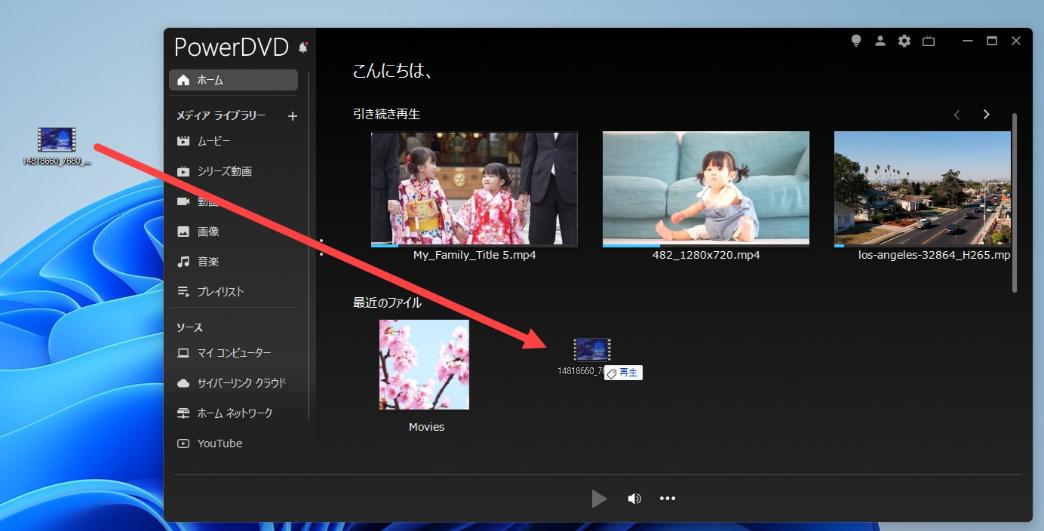
Task: Minimize the PowerDVD window
Action: (x=967, y=41)
